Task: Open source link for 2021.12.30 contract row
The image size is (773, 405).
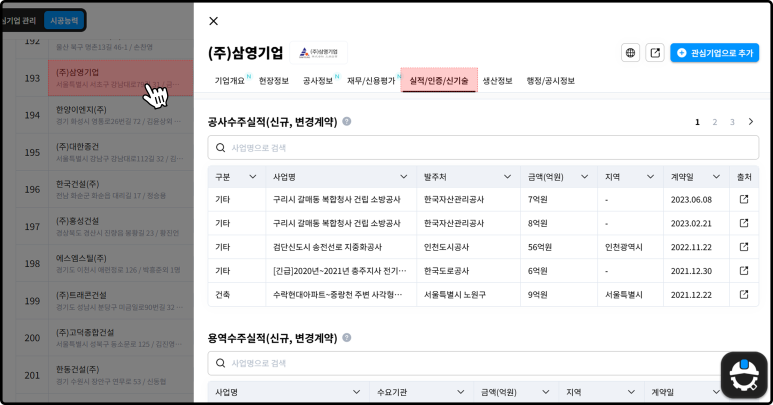Action: pos(744,270)
